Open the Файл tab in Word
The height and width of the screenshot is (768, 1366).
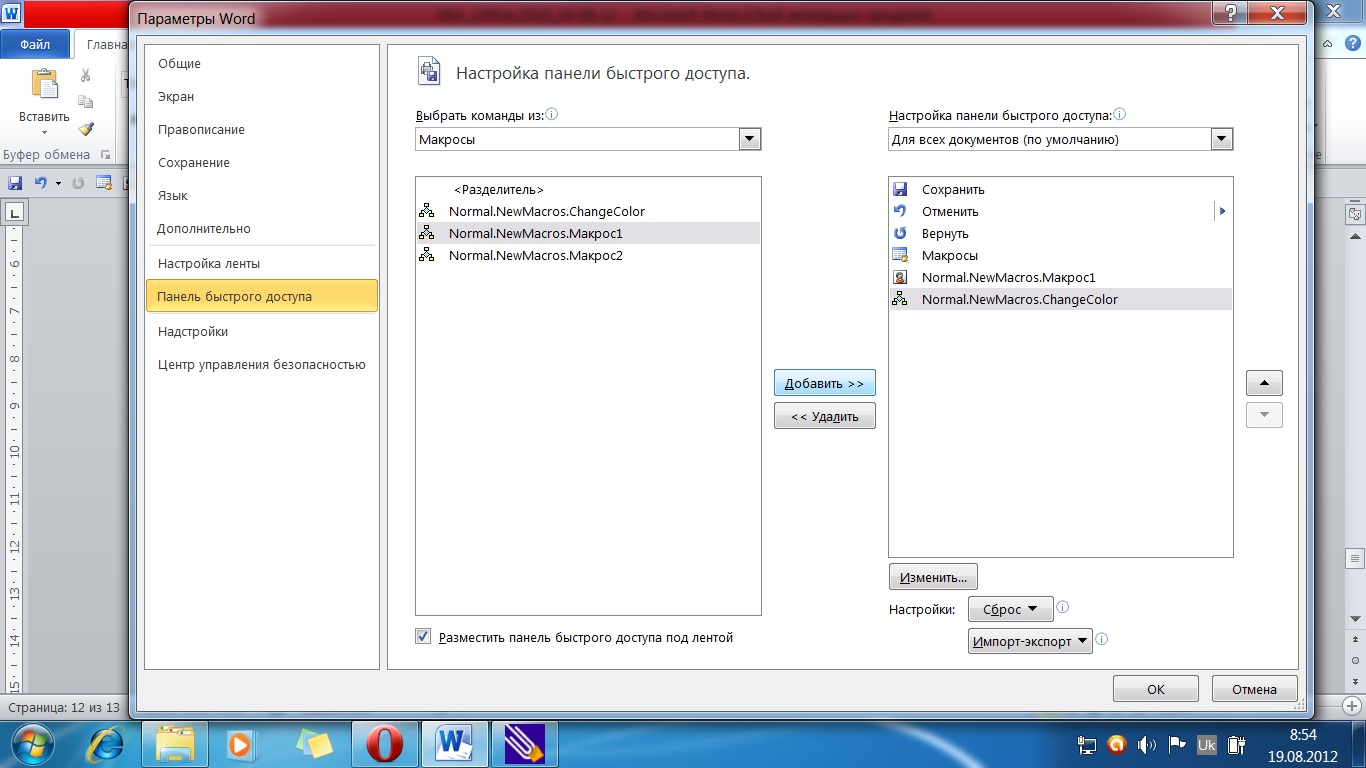pyautogui.click(x=35, y=44)
